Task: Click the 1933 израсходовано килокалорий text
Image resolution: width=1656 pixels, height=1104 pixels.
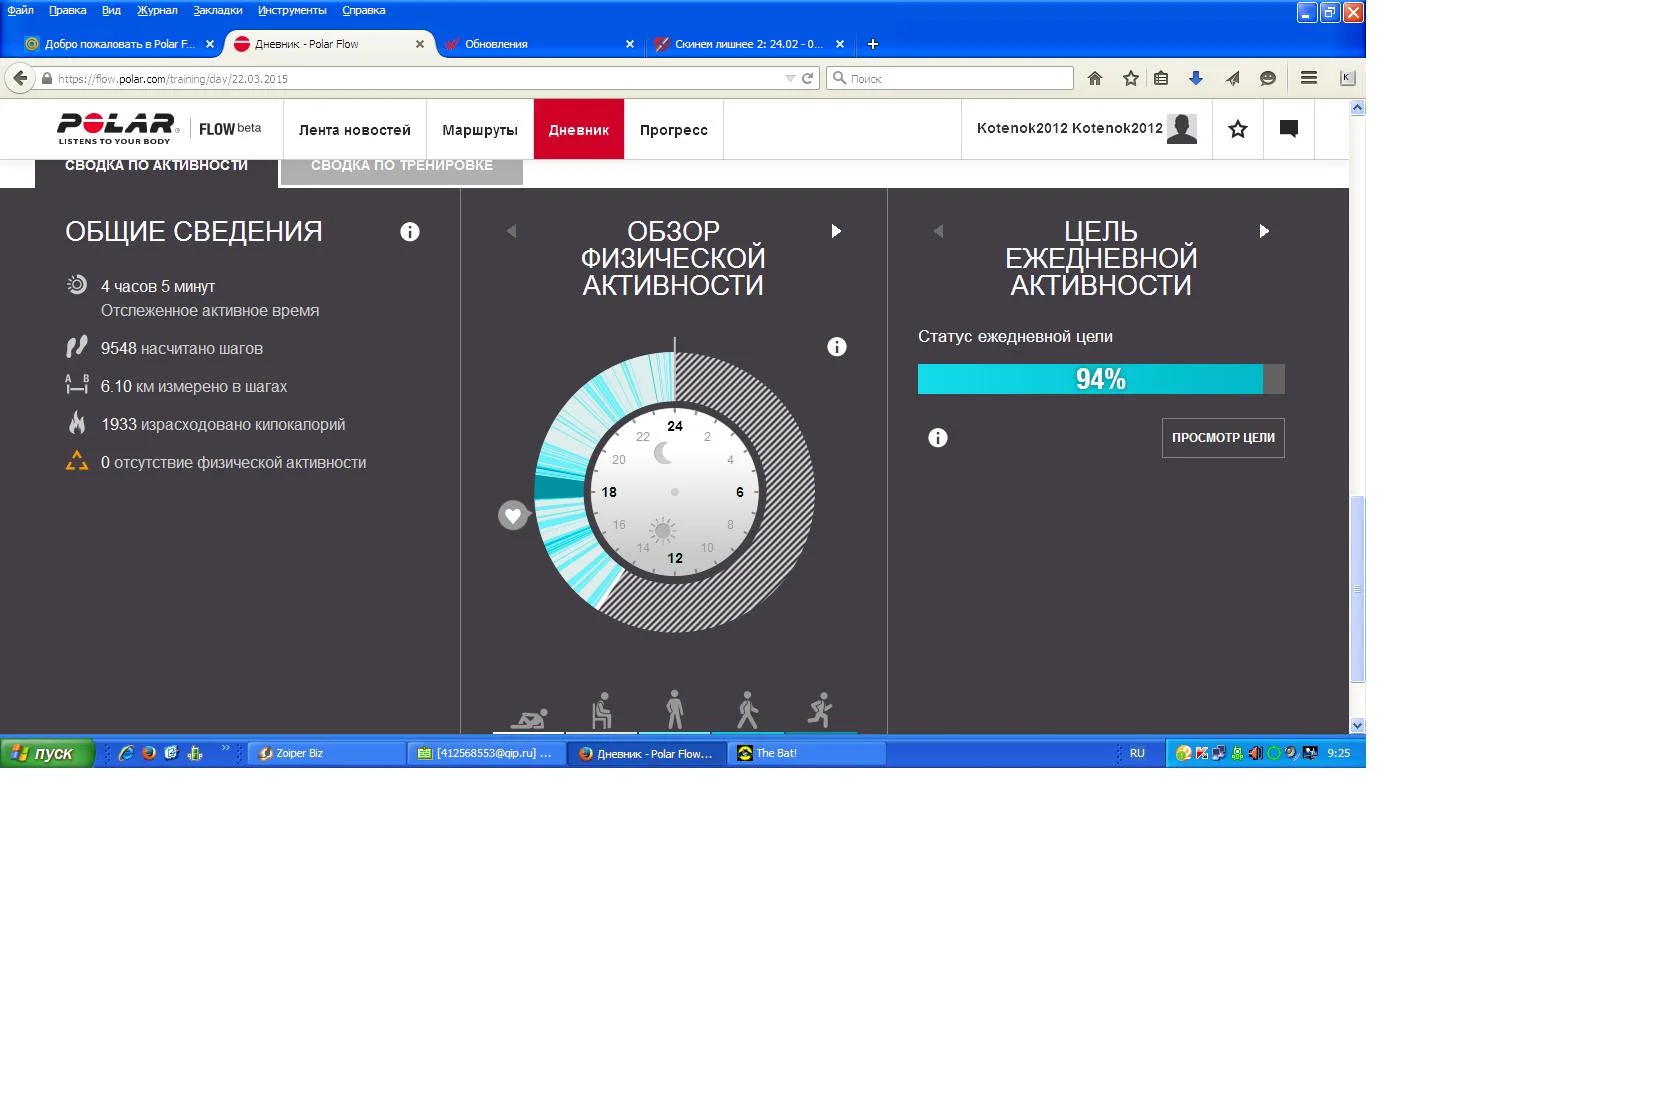Action: pos(223,424)
